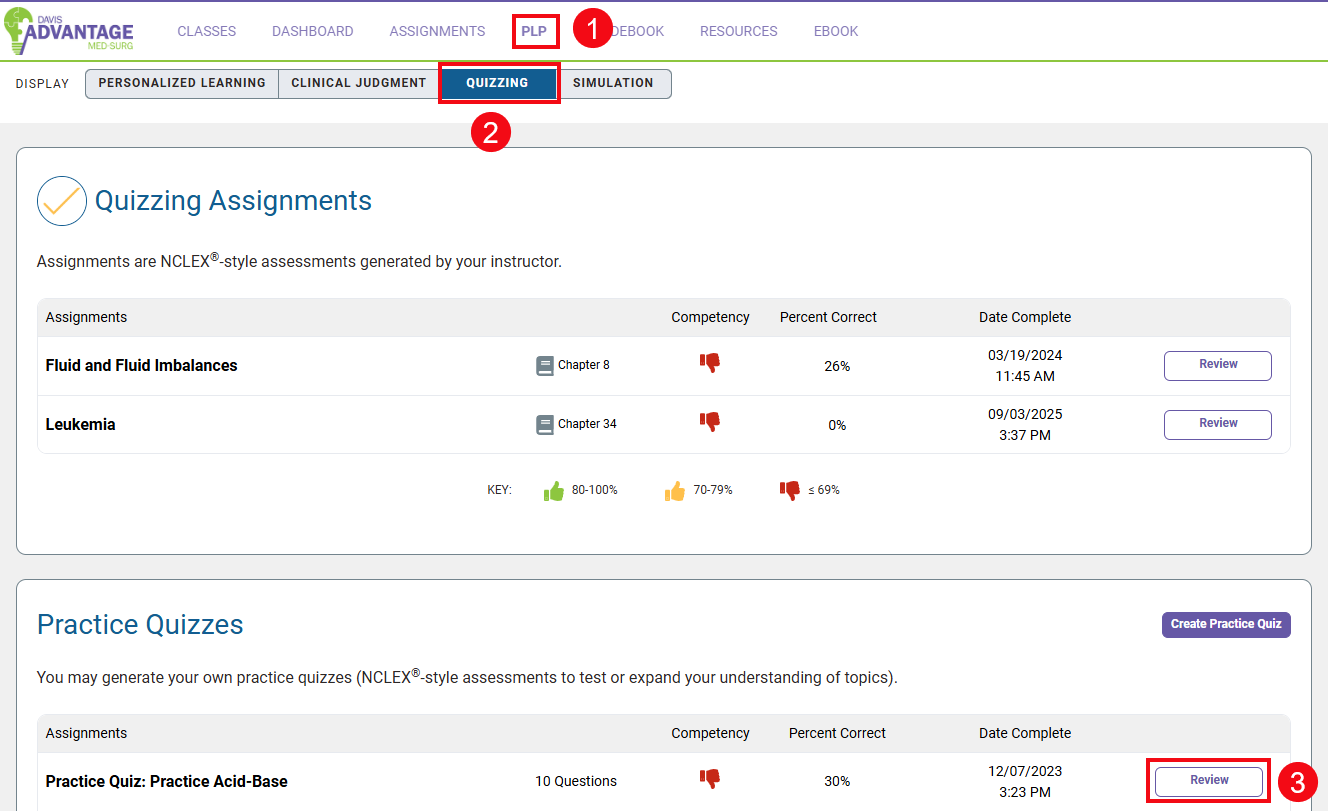This screenshot has width=1328, height=811.
Task: Click the red thumbs-down key icon
Action: tap(790, 491)
